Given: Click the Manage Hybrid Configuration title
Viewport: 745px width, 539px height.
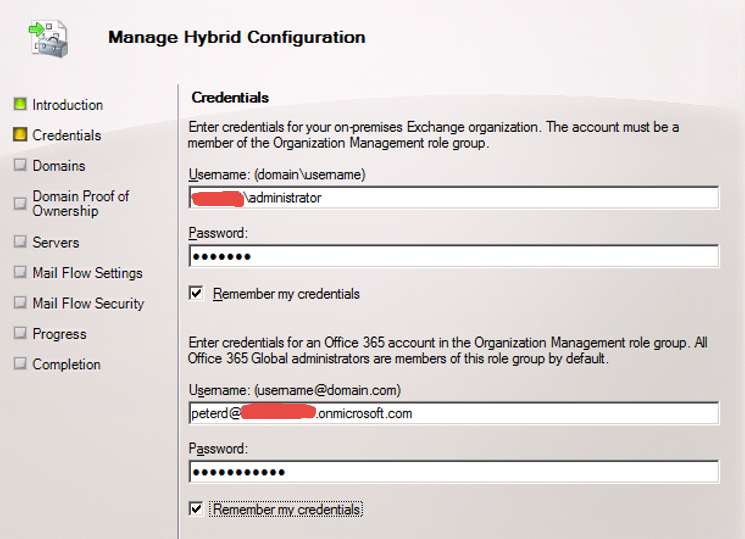Looking at the screenshot, I should [236, 38].
